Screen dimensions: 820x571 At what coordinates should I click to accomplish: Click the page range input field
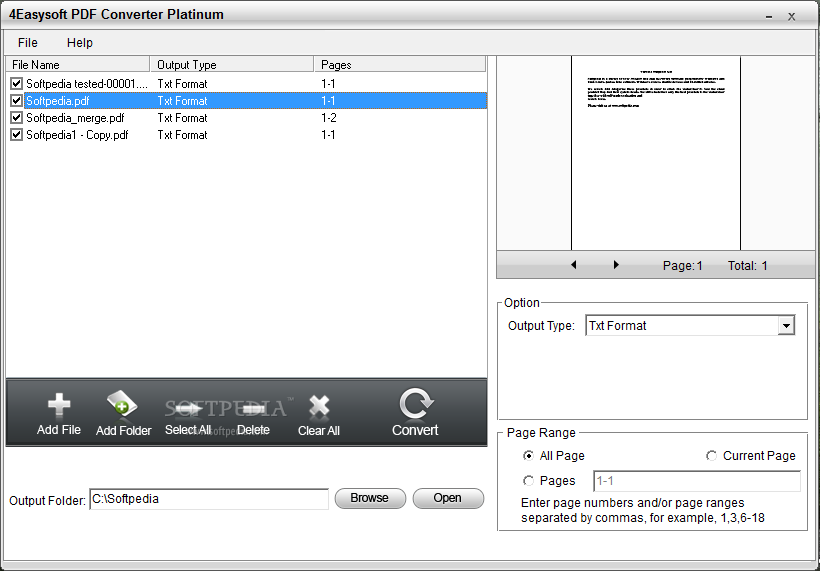point(697,481)
